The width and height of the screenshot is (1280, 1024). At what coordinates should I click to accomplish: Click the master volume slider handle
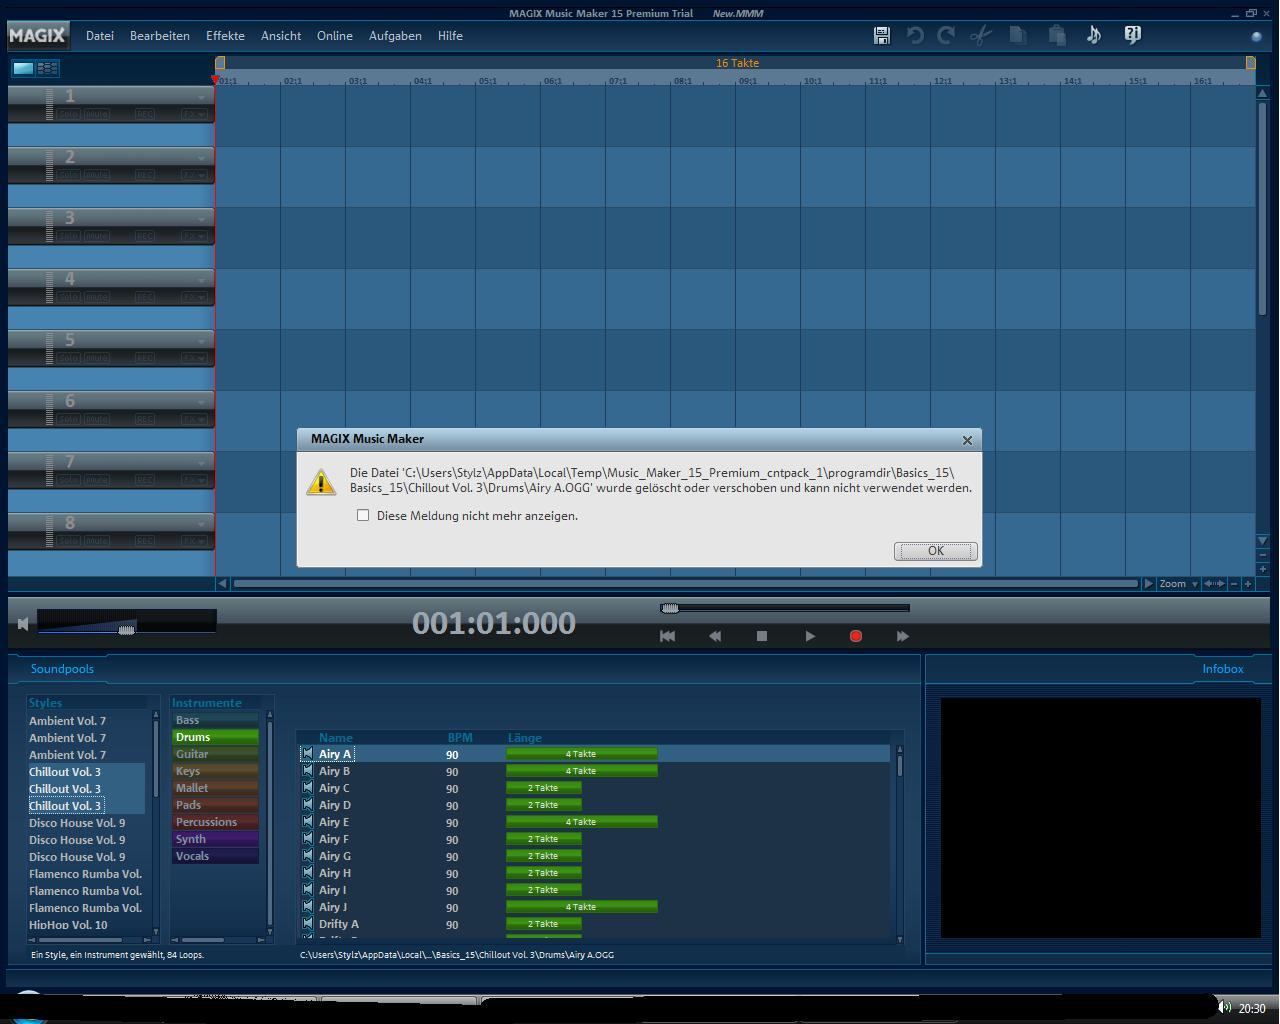126,629
